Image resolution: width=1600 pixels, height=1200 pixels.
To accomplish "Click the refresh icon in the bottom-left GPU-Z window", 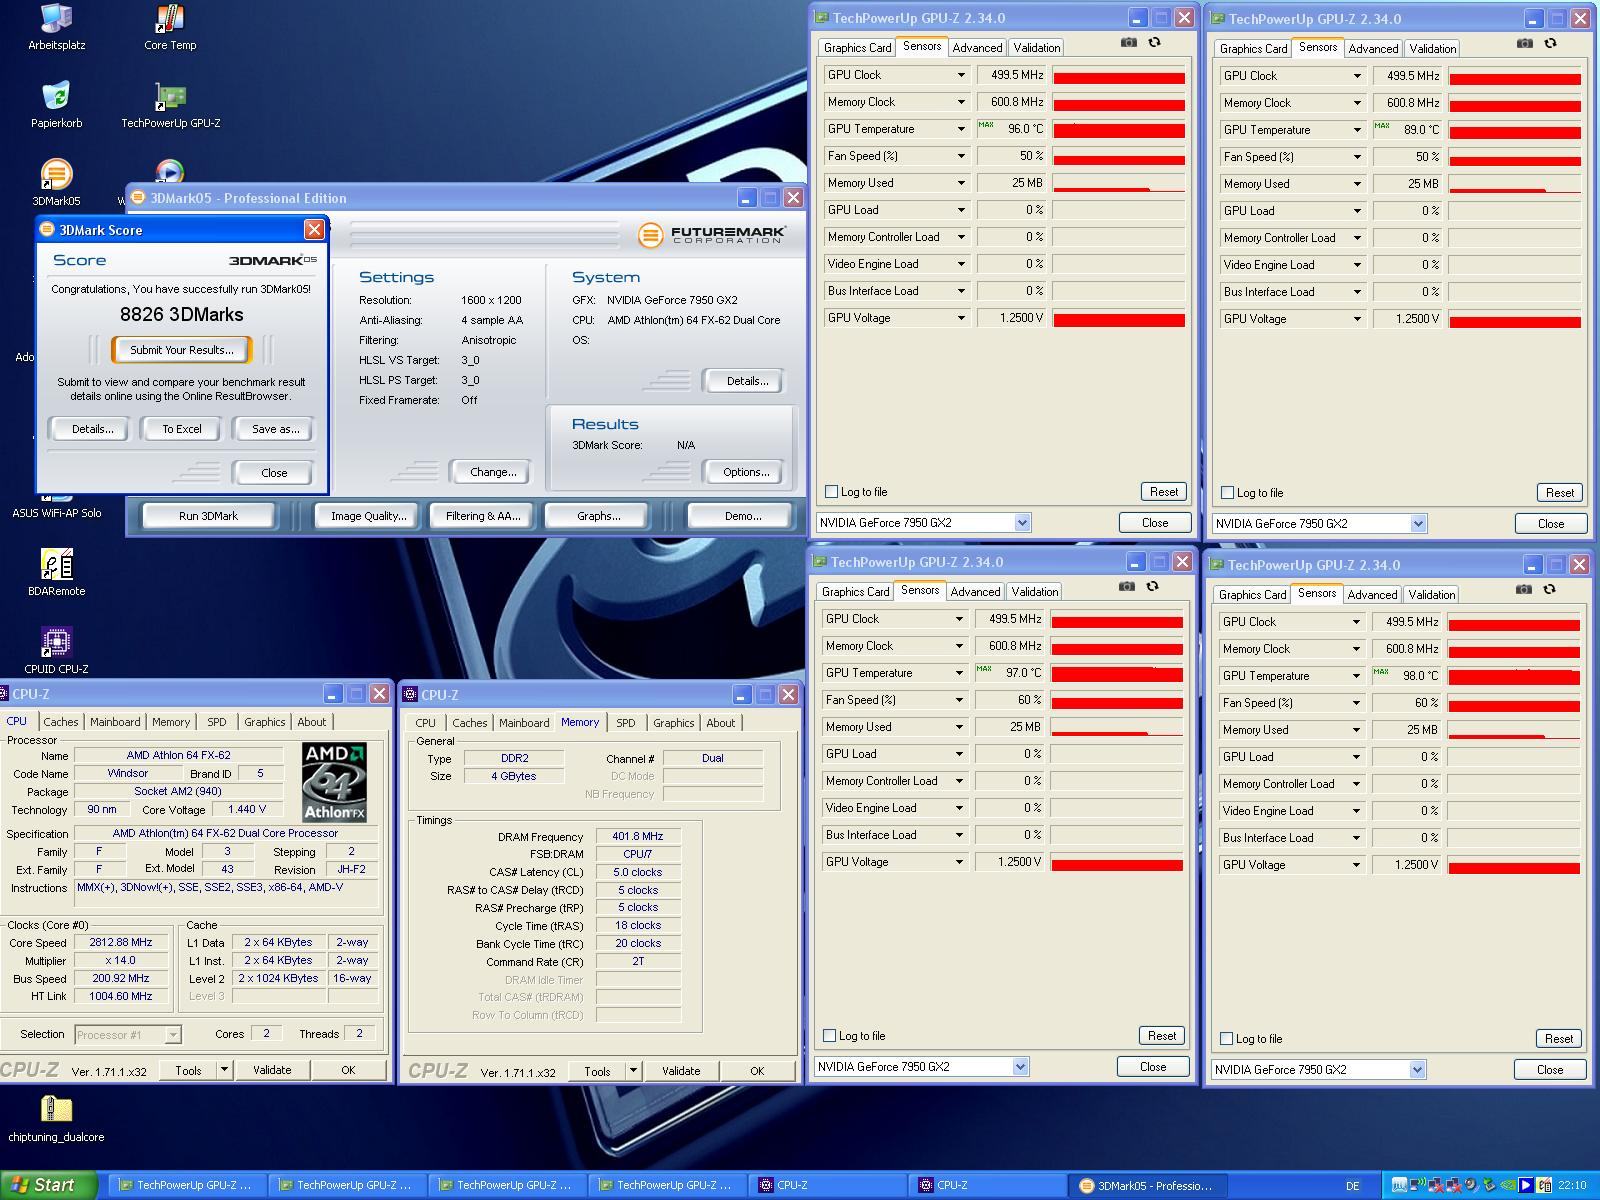I will [x=1152, y=586].
